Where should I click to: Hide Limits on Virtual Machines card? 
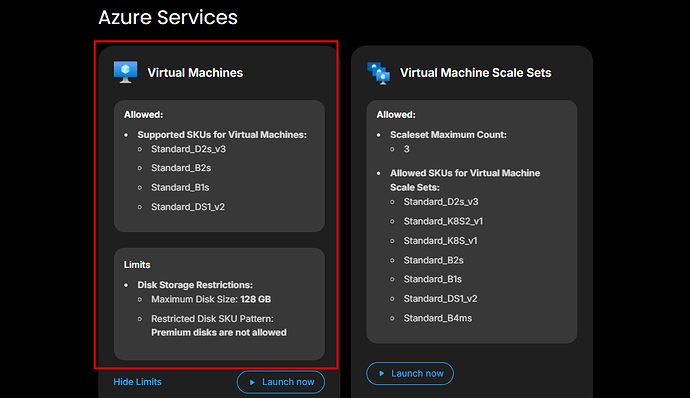tap(137, 382)
